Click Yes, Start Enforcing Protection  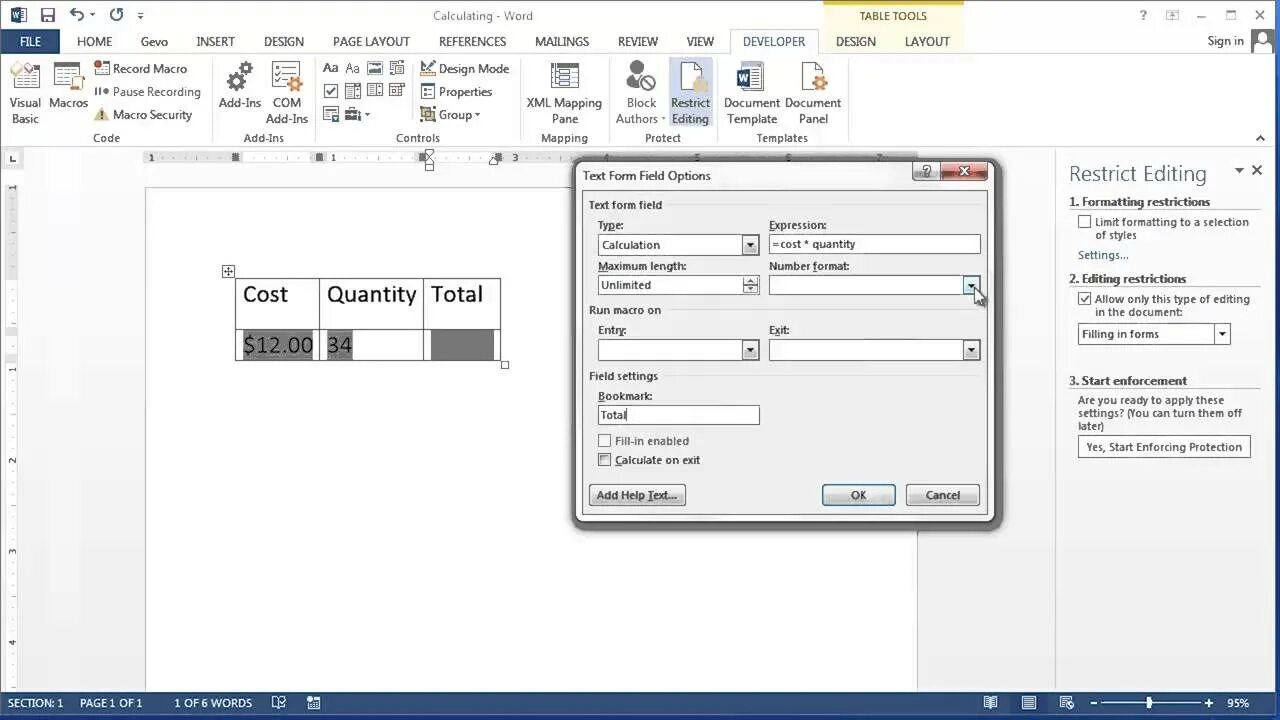(1164, 447)
